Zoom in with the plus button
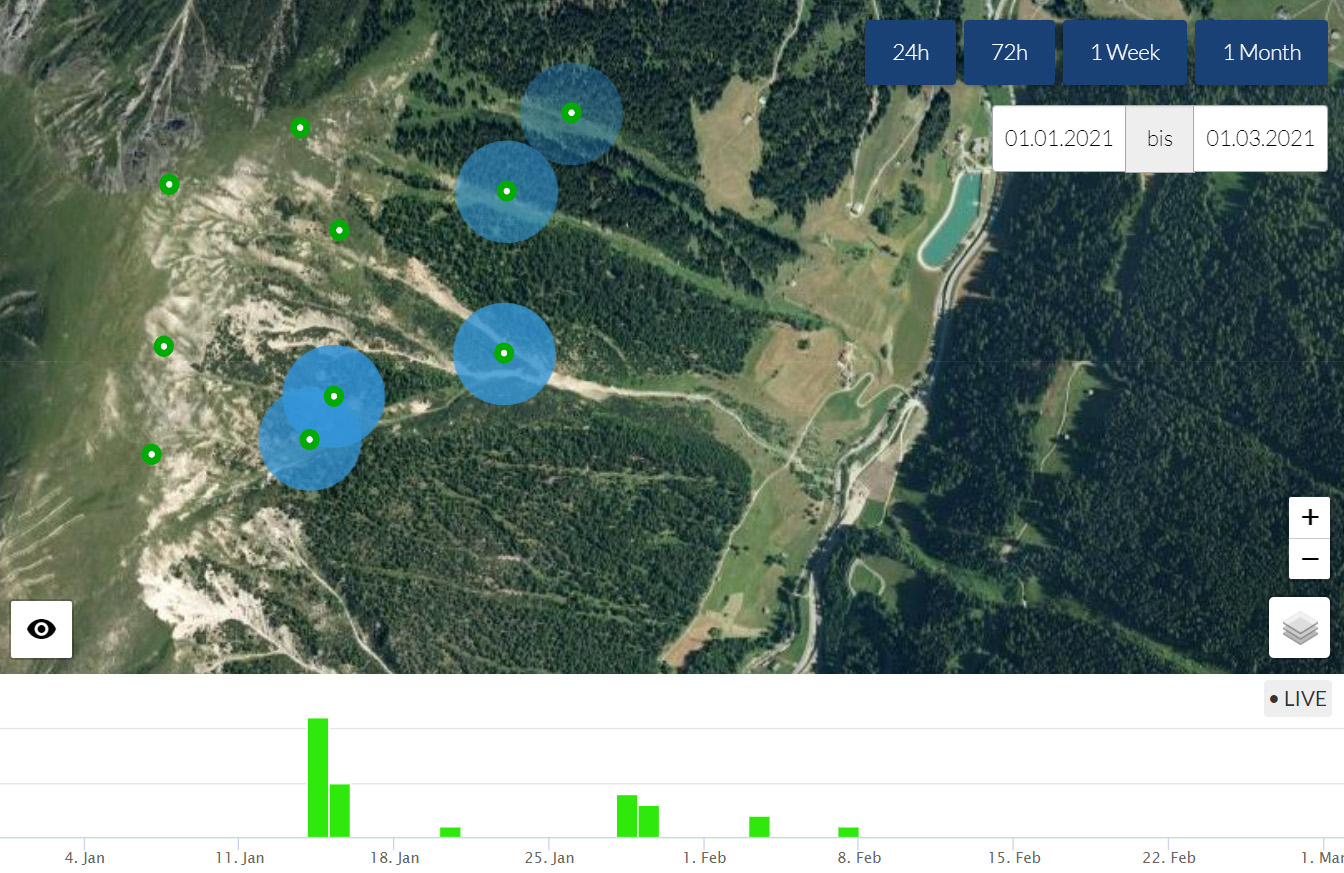 click(x=1309, y=518)
